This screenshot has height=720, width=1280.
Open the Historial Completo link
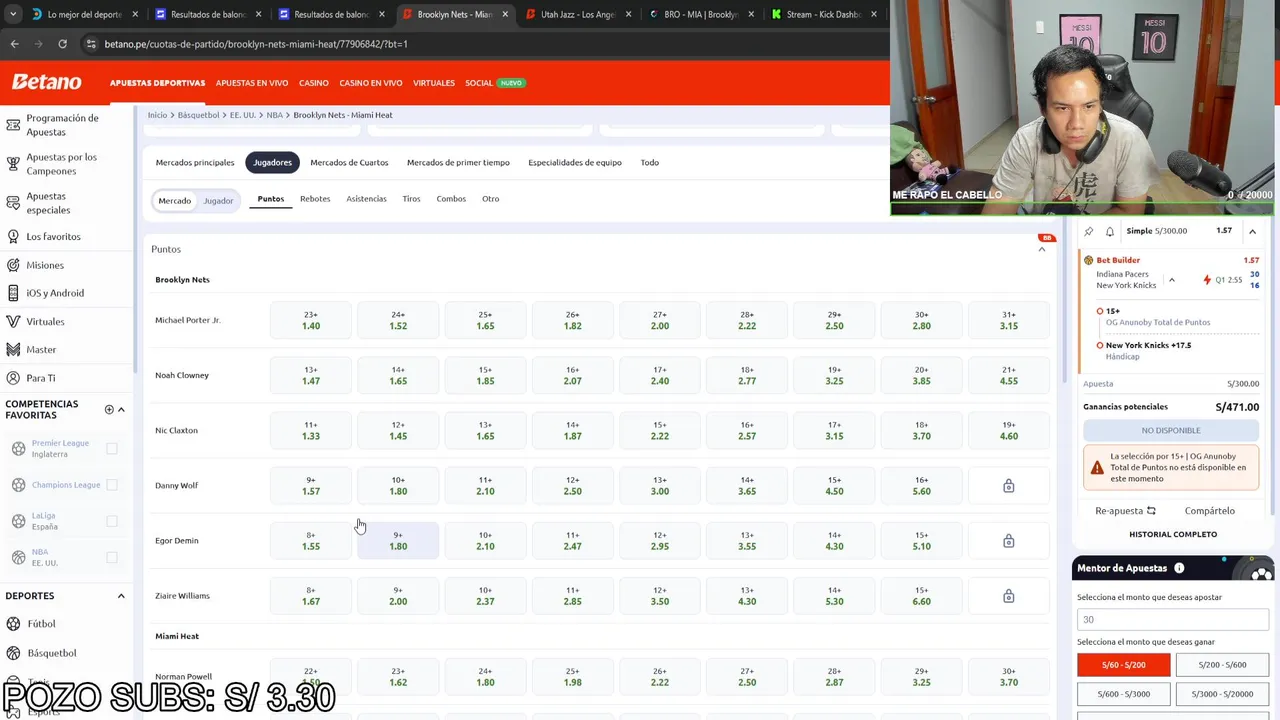click(1173, 534)
